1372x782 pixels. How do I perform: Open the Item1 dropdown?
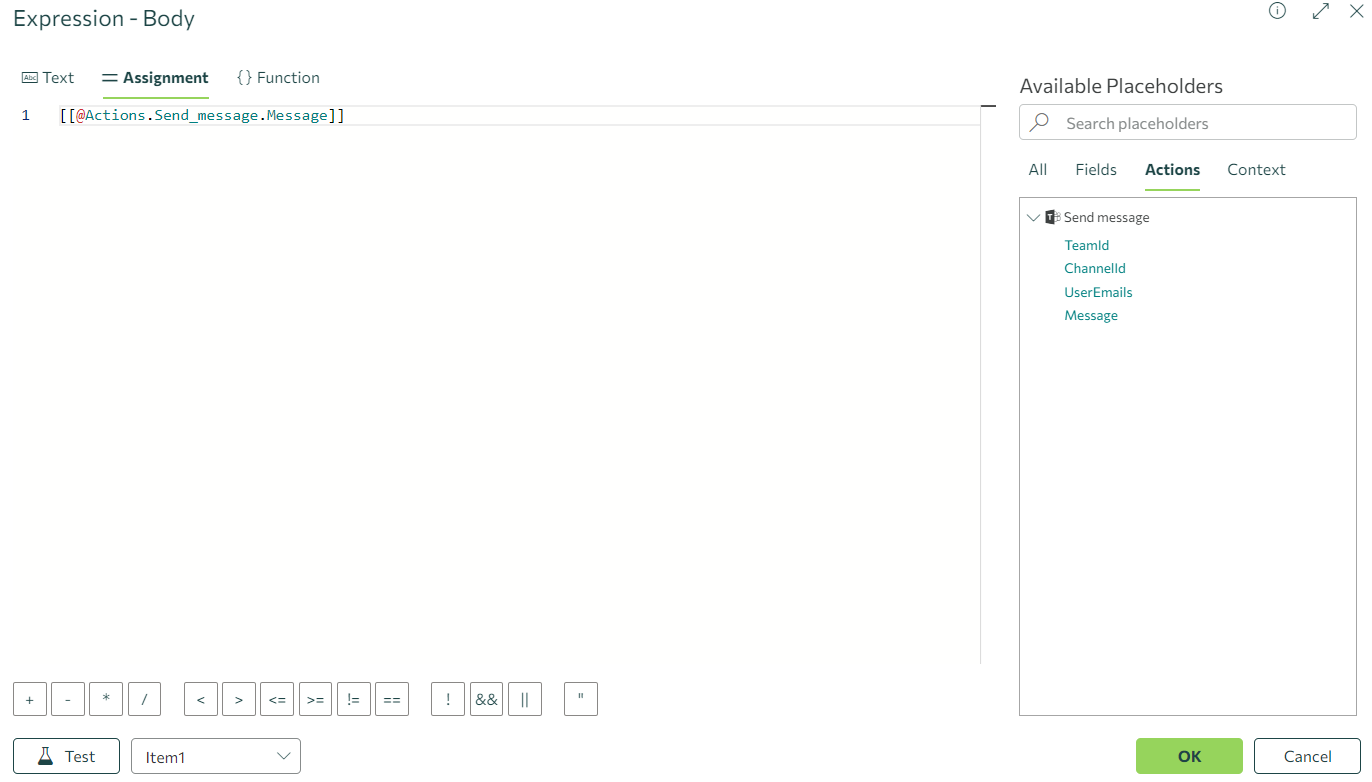[216, 756]
